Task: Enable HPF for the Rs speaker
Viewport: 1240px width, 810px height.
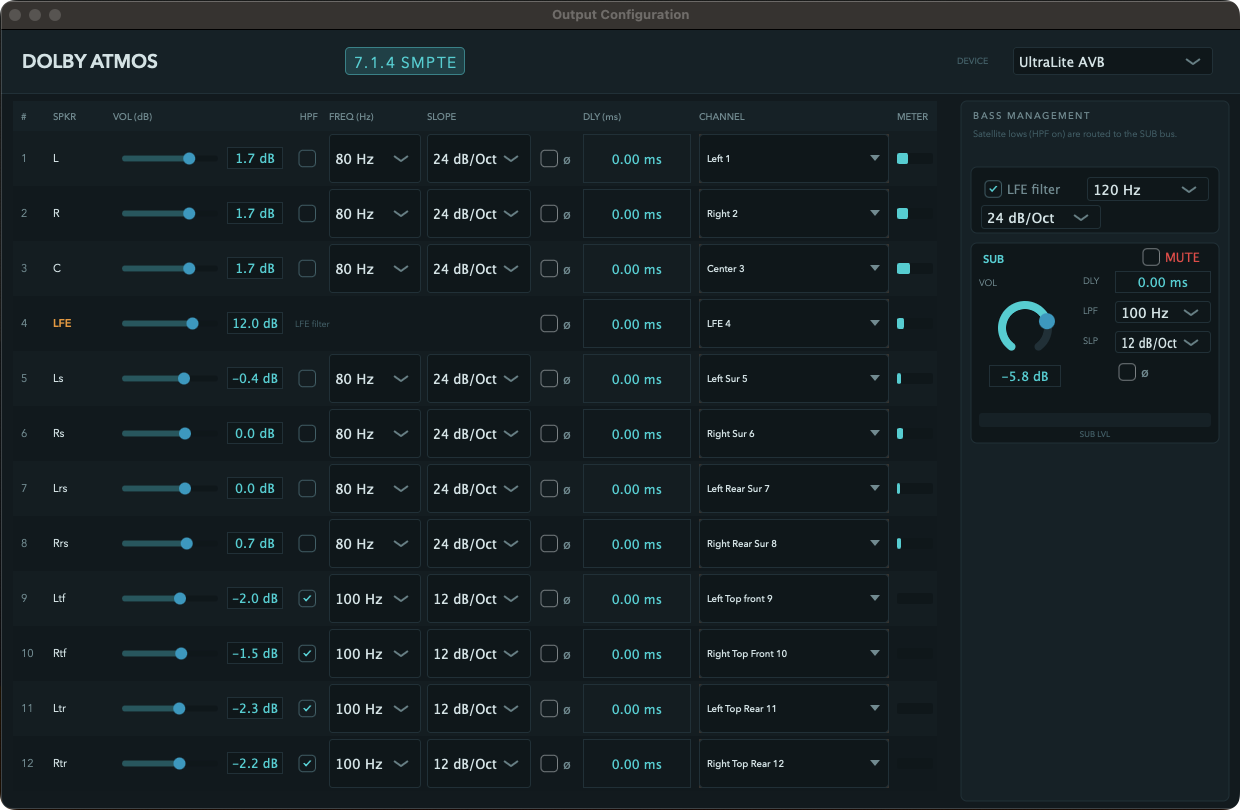Action: click(x=307, y=433)
